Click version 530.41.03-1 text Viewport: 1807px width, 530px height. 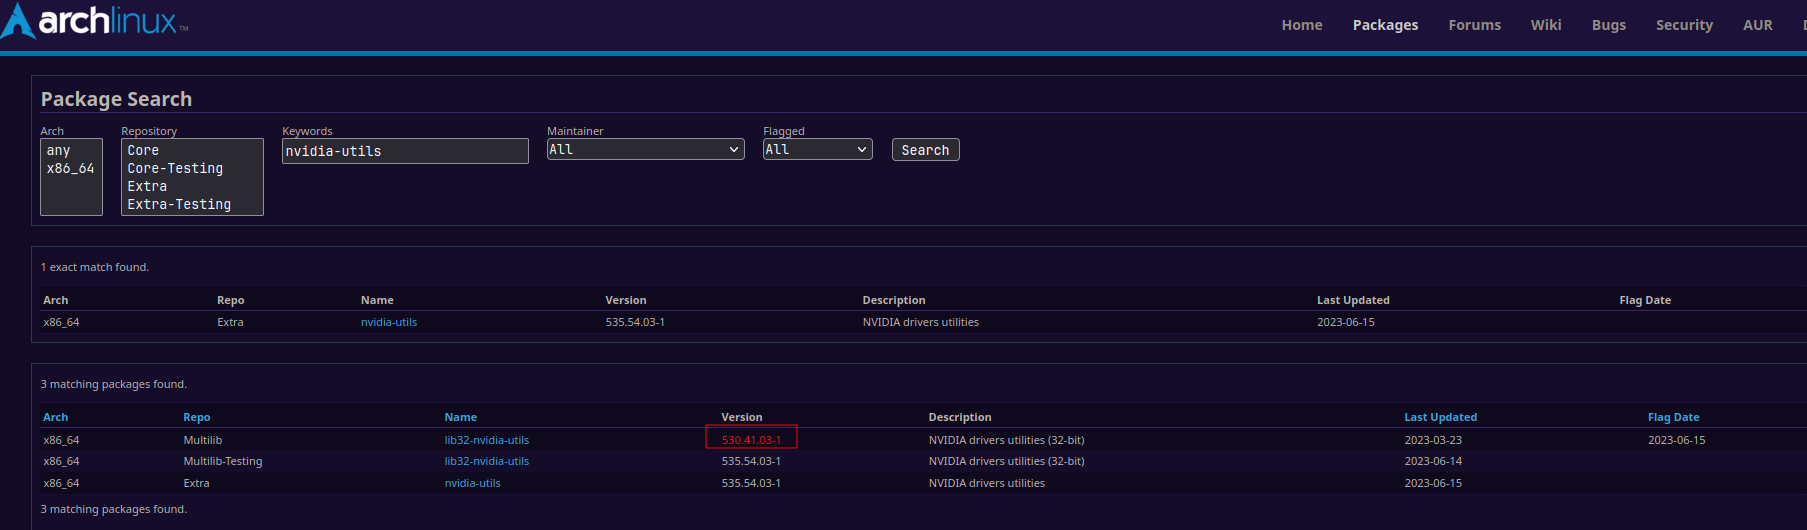(x=751, y=440)
